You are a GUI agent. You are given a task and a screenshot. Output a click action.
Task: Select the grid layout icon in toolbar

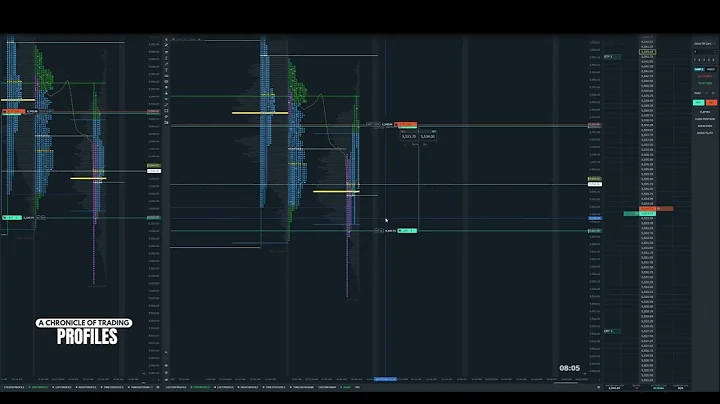[x=166, y=111]
